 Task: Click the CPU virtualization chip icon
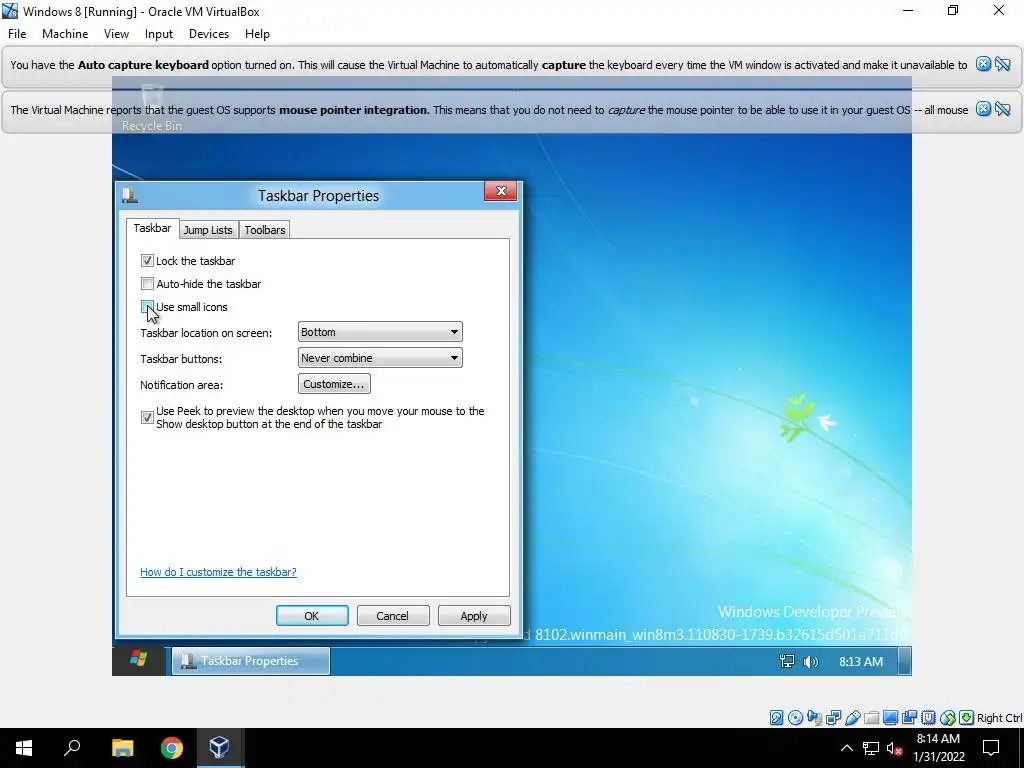pyautogui.click(x=928, y=718)
